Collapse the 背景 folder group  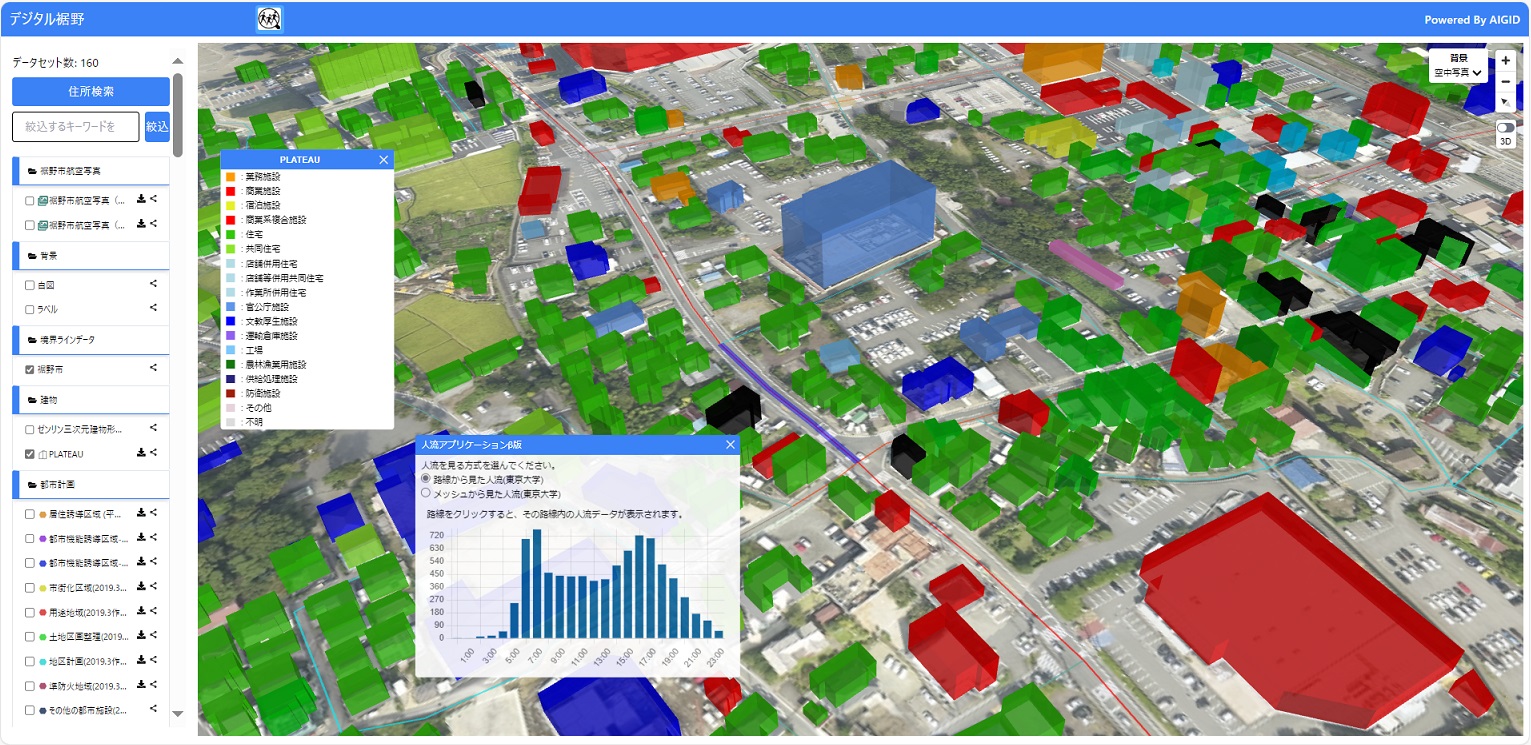(91, 256)
